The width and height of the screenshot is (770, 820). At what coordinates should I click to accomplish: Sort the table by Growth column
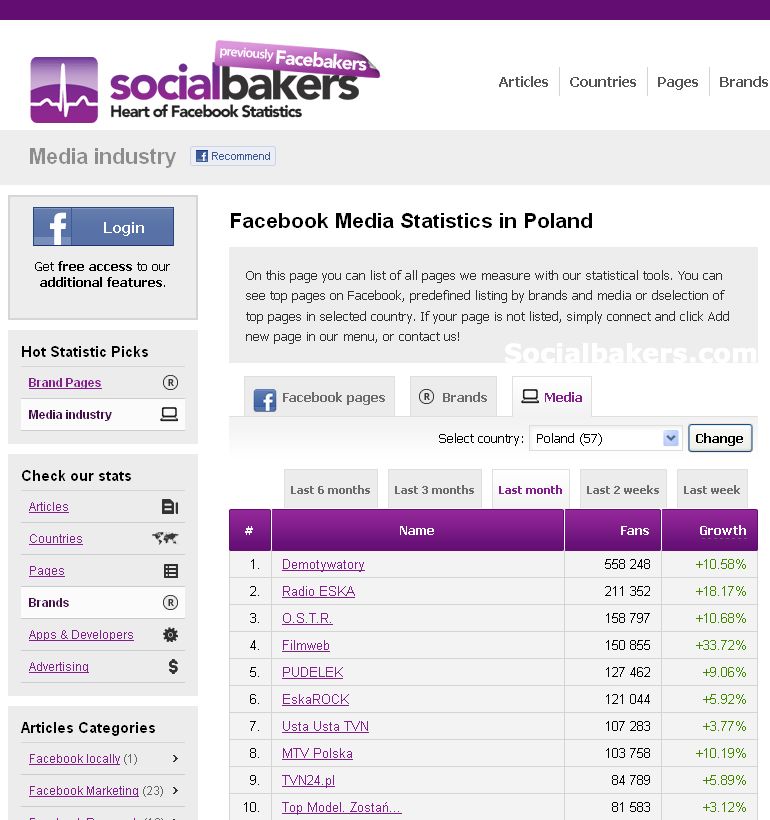pyautogui.click(x=722, y=531)
